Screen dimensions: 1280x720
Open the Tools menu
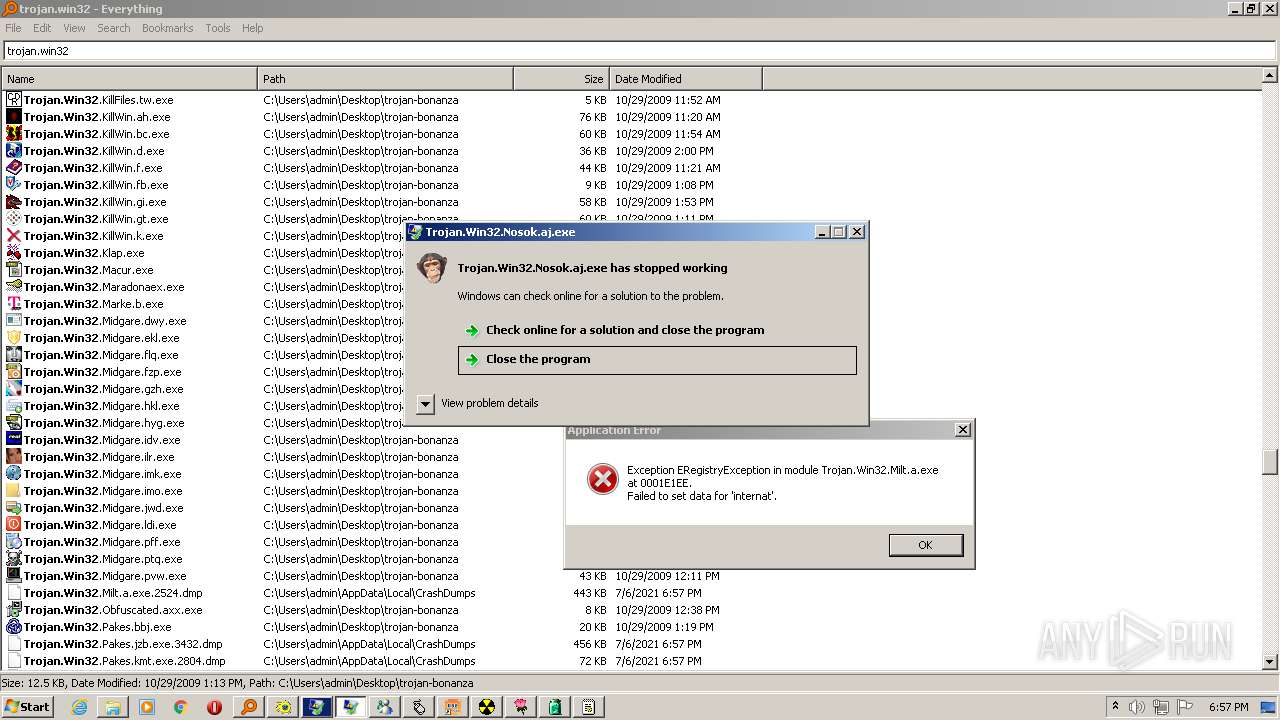point(218,28)
